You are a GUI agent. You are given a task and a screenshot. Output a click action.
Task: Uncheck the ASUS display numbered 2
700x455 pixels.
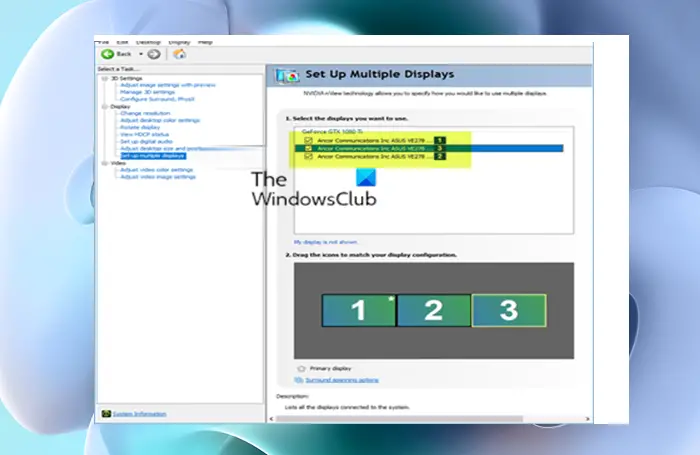(x=308, y=156)
